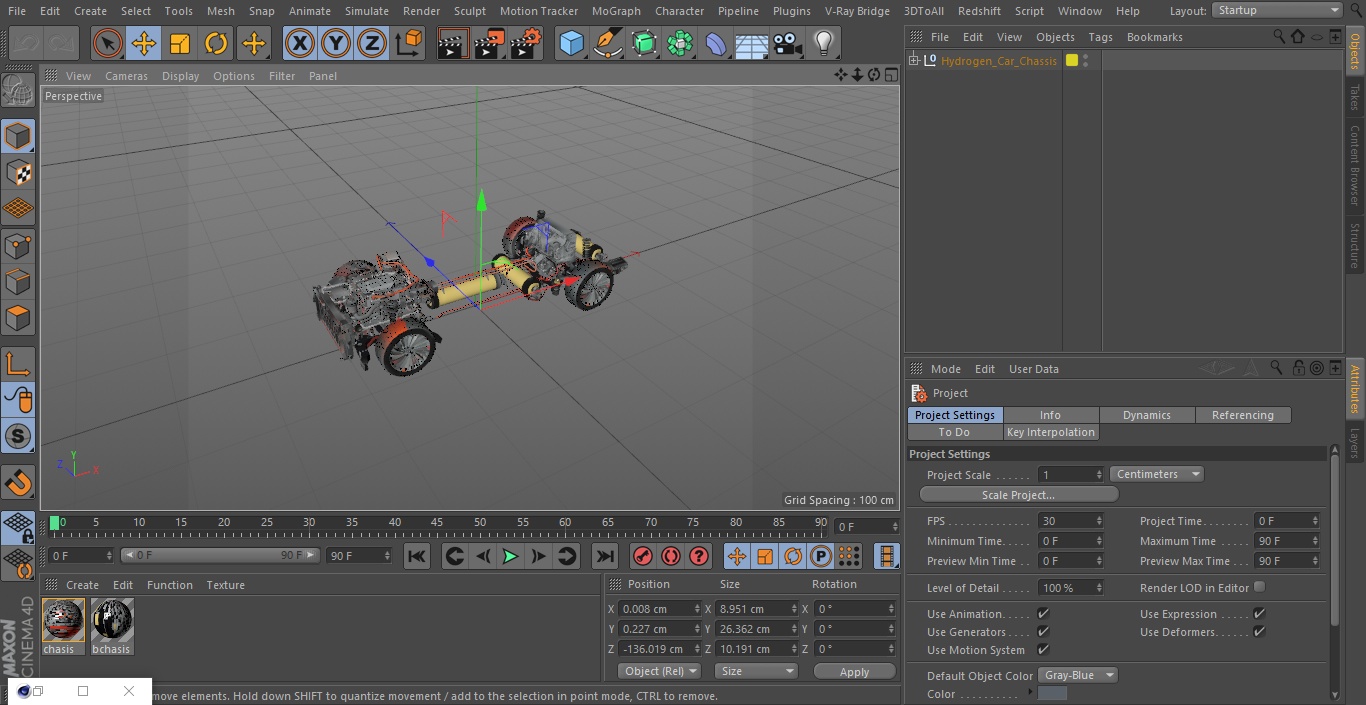Viewport: 1366px width, 705px height.
Task: Add a Camera object from the toolbar
Action: (787, 44)
